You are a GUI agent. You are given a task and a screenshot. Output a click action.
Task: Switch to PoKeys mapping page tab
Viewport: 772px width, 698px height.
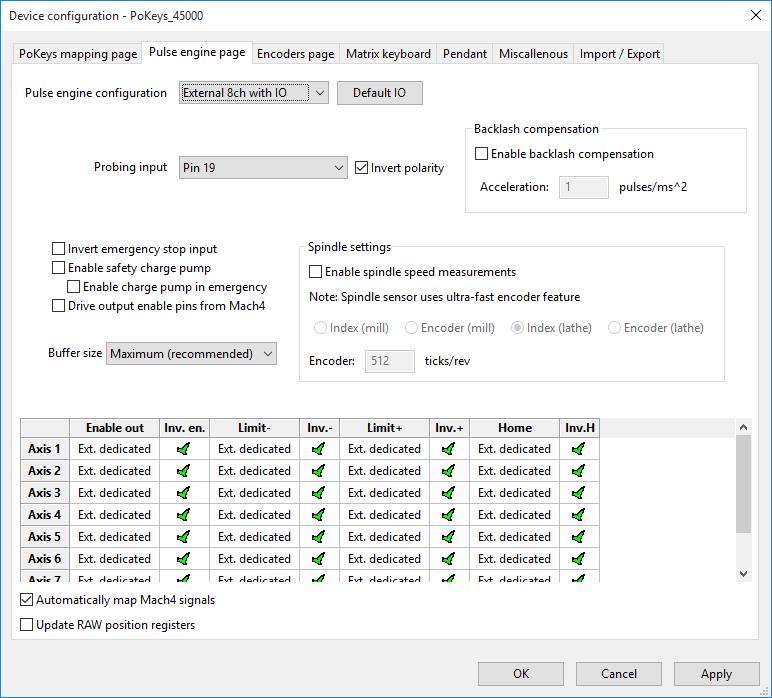pos(78,54)
